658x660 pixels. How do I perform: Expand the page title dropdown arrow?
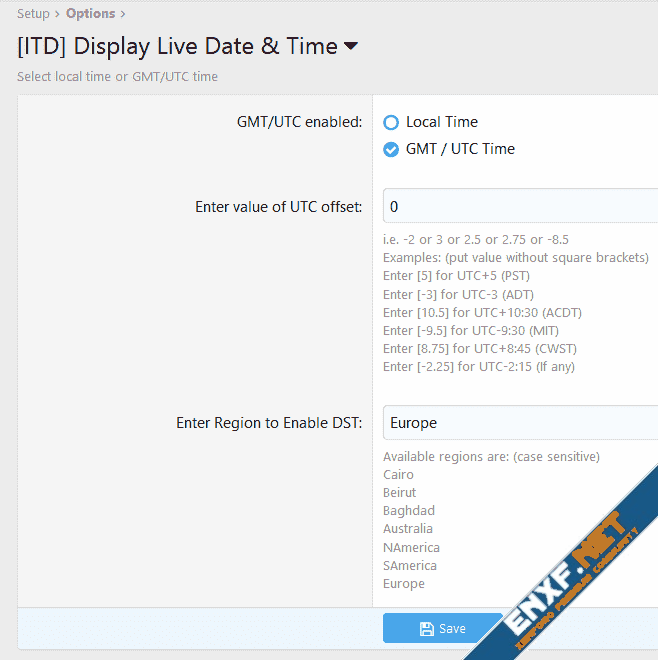coord(350,46)
